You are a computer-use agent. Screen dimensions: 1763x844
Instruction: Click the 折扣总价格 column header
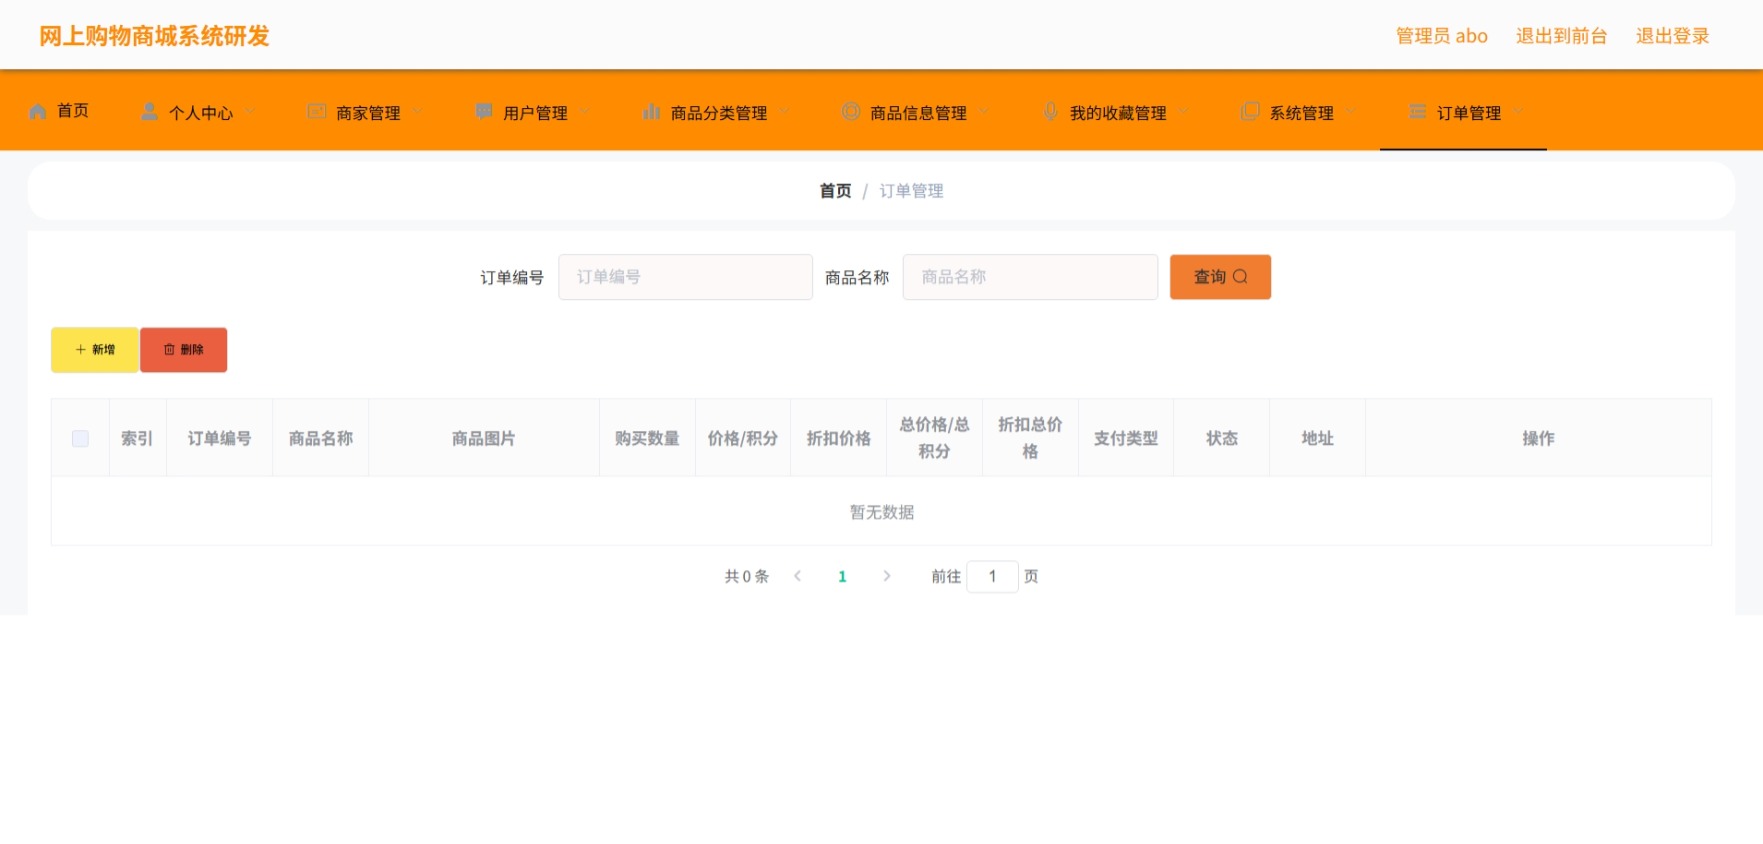(1030, 438)
